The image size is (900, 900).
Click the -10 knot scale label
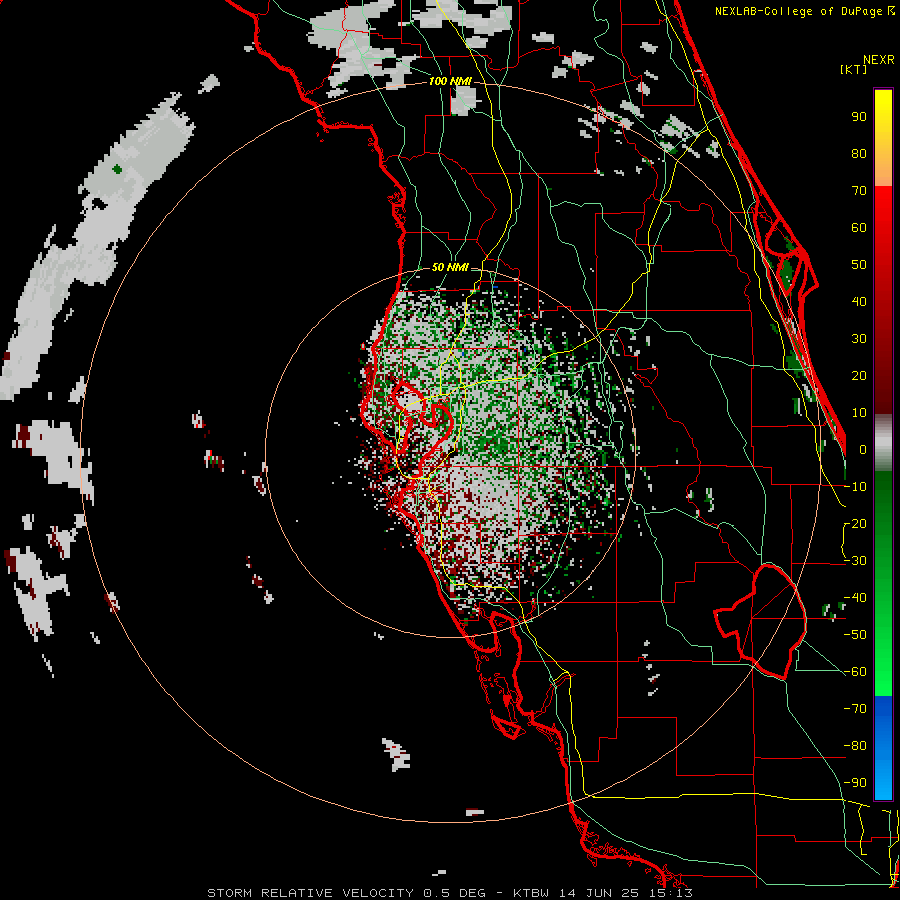click(855, 487)
